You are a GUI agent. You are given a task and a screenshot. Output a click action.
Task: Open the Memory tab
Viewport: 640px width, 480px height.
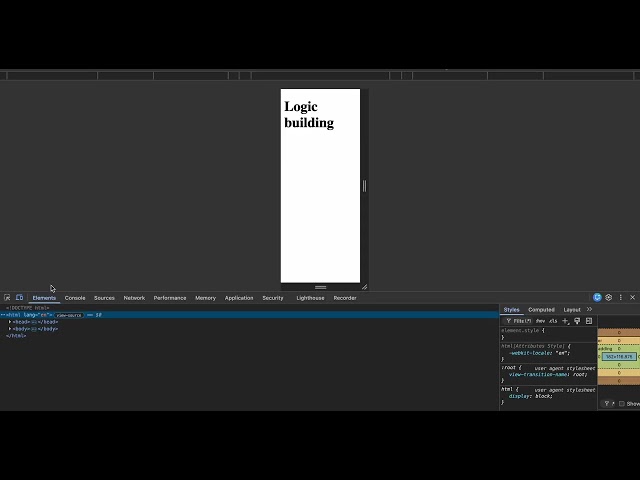[x=205, y=298]
